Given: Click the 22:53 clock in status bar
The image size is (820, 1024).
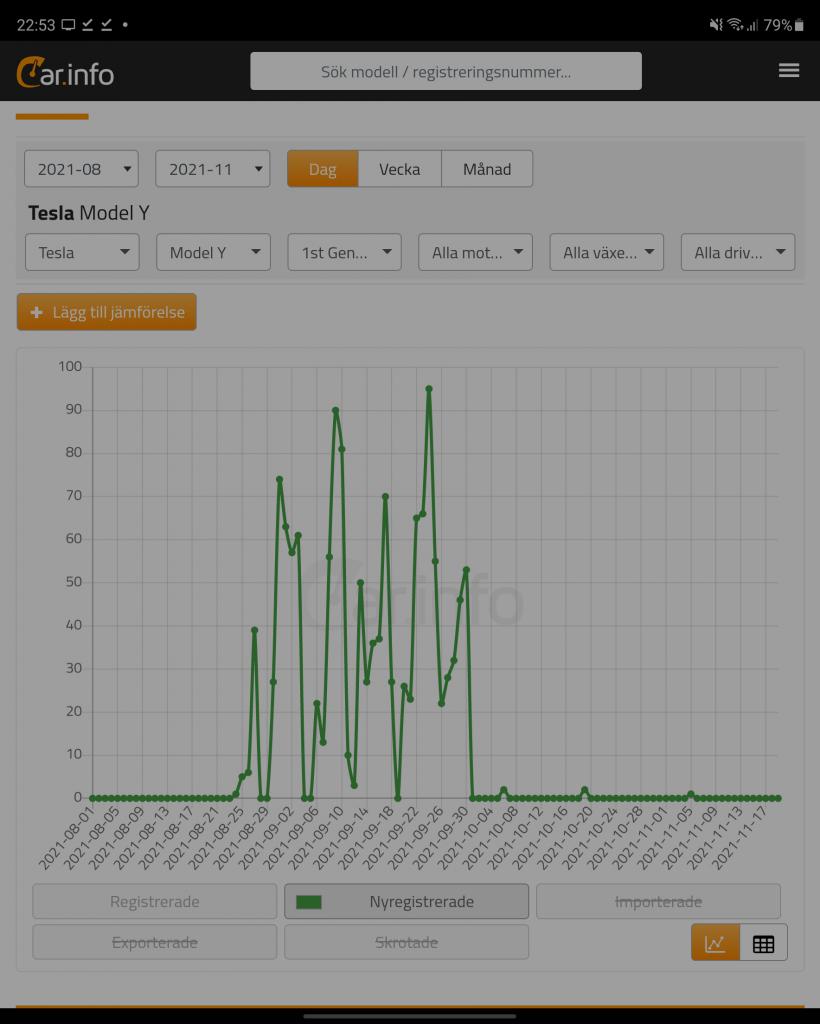Looking at the screenshot, I should [x=36, y=25].
